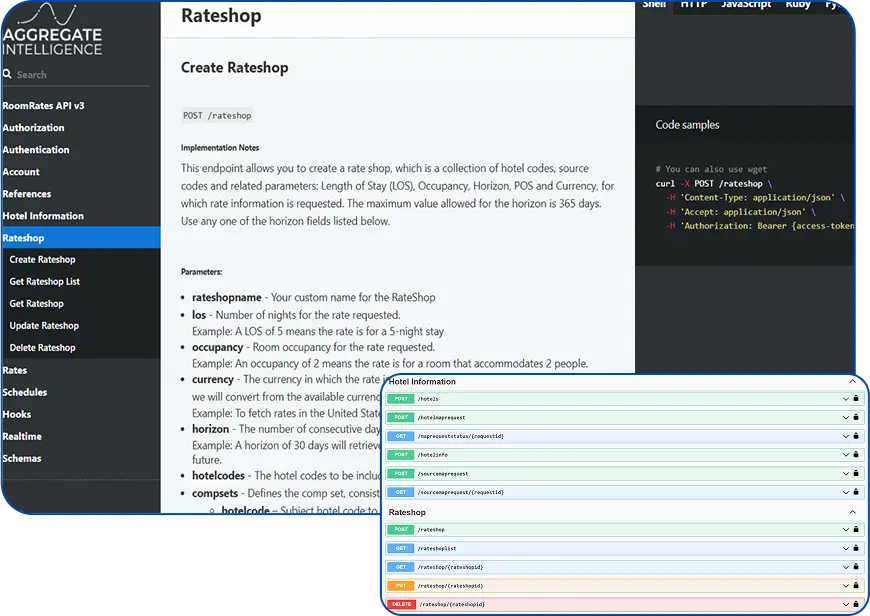
Task: Click the DELETE badge for /rateshop/{rateshopid}
Action: [402, 604]
